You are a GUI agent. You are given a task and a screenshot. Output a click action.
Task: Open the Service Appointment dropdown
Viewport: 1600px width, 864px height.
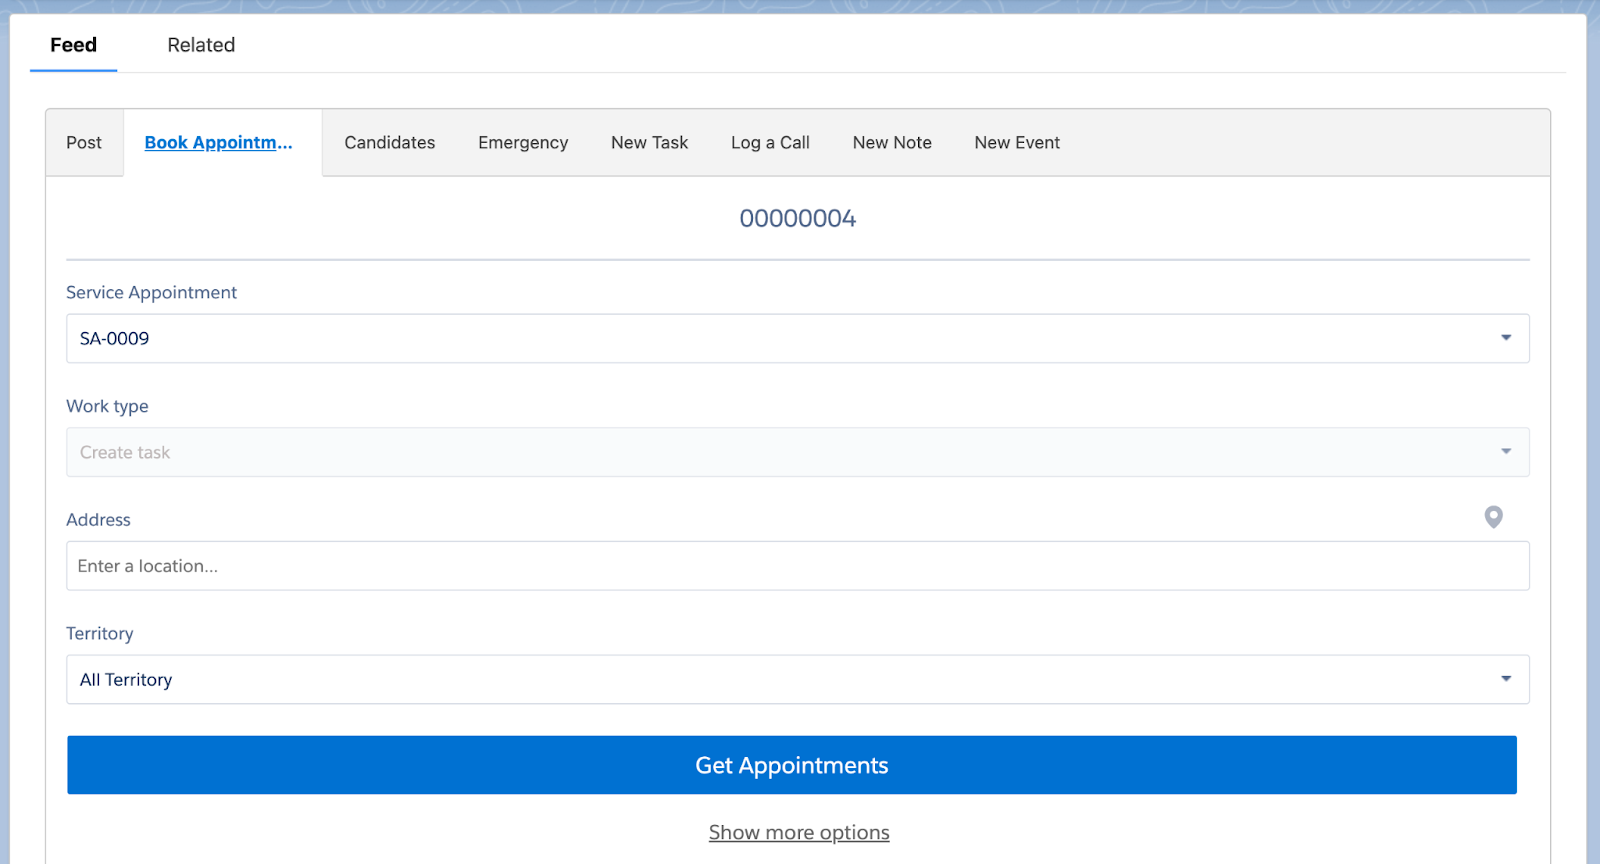(x=797, y=338)
